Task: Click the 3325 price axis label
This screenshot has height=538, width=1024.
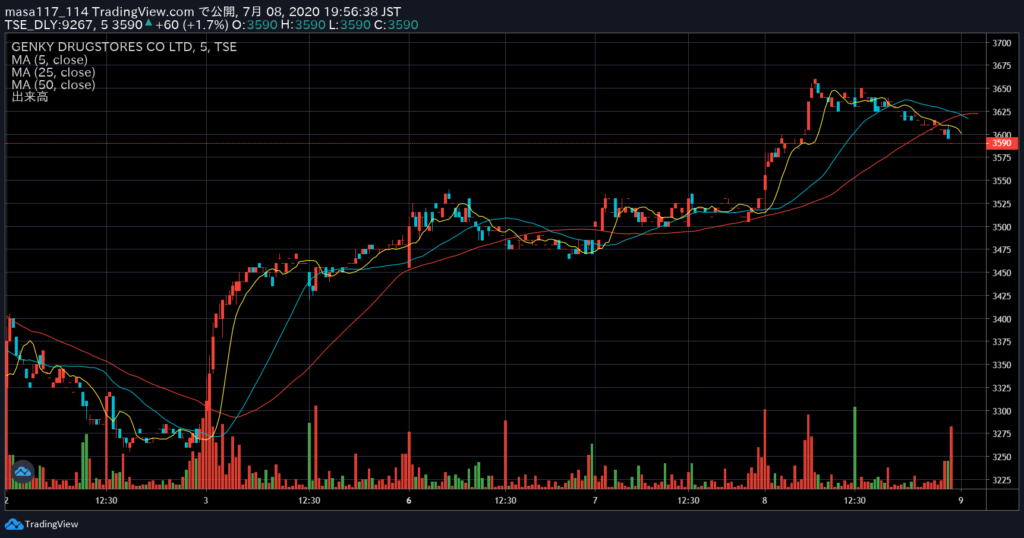Action: 1001,388
